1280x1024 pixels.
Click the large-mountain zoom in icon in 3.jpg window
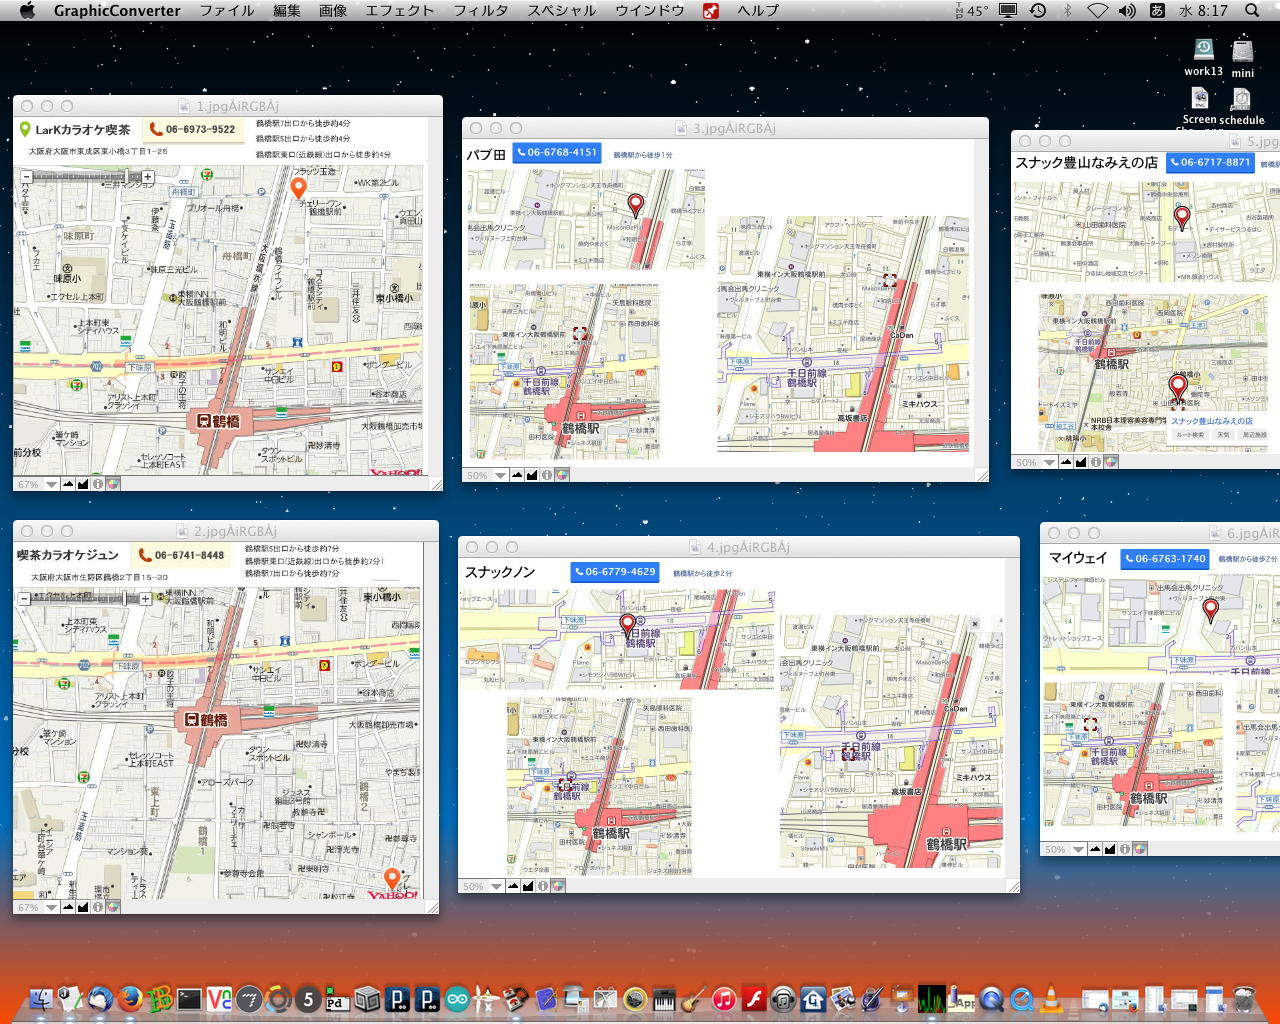(x=532, y=475)
